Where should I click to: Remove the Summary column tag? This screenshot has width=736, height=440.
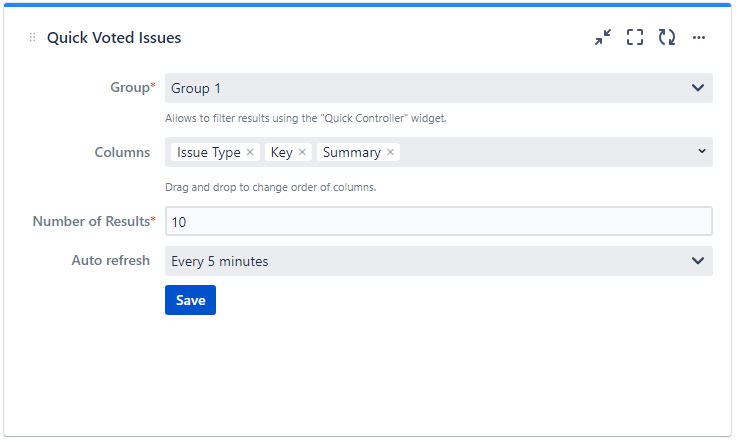click(390, 153)
